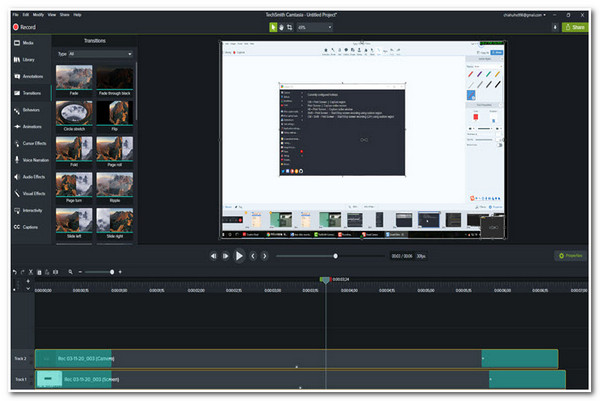
Task: Select the Slide left transition
Action: pyautogui.click(x=74, y=223)
